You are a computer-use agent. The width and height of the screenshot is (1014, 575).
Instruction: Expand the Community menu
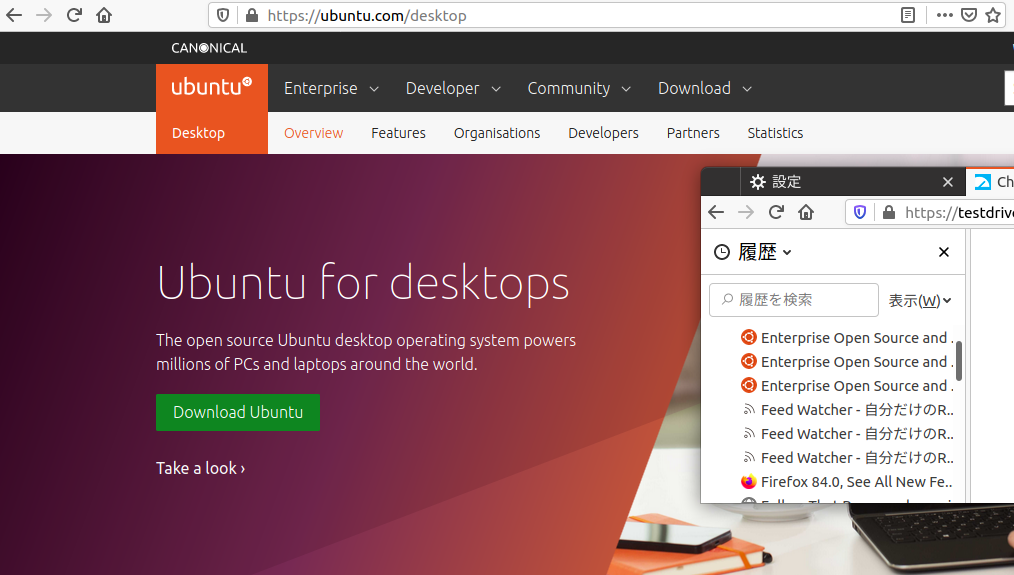tap(579, 89)
